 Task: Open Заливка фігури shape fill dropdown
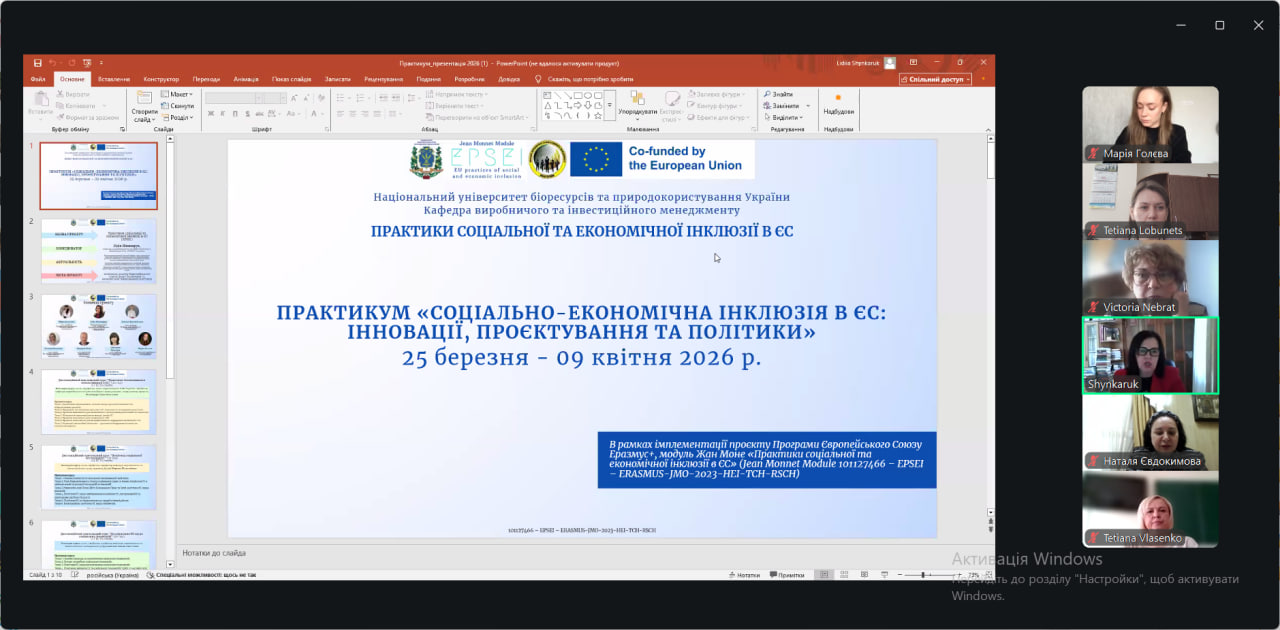(717, 94)
